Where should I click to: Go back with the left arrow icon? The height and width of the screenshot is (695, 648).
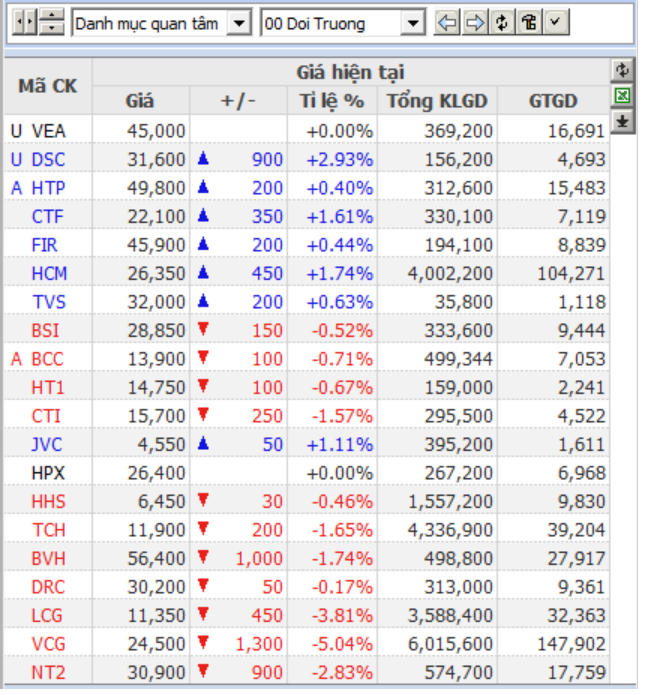447,22
